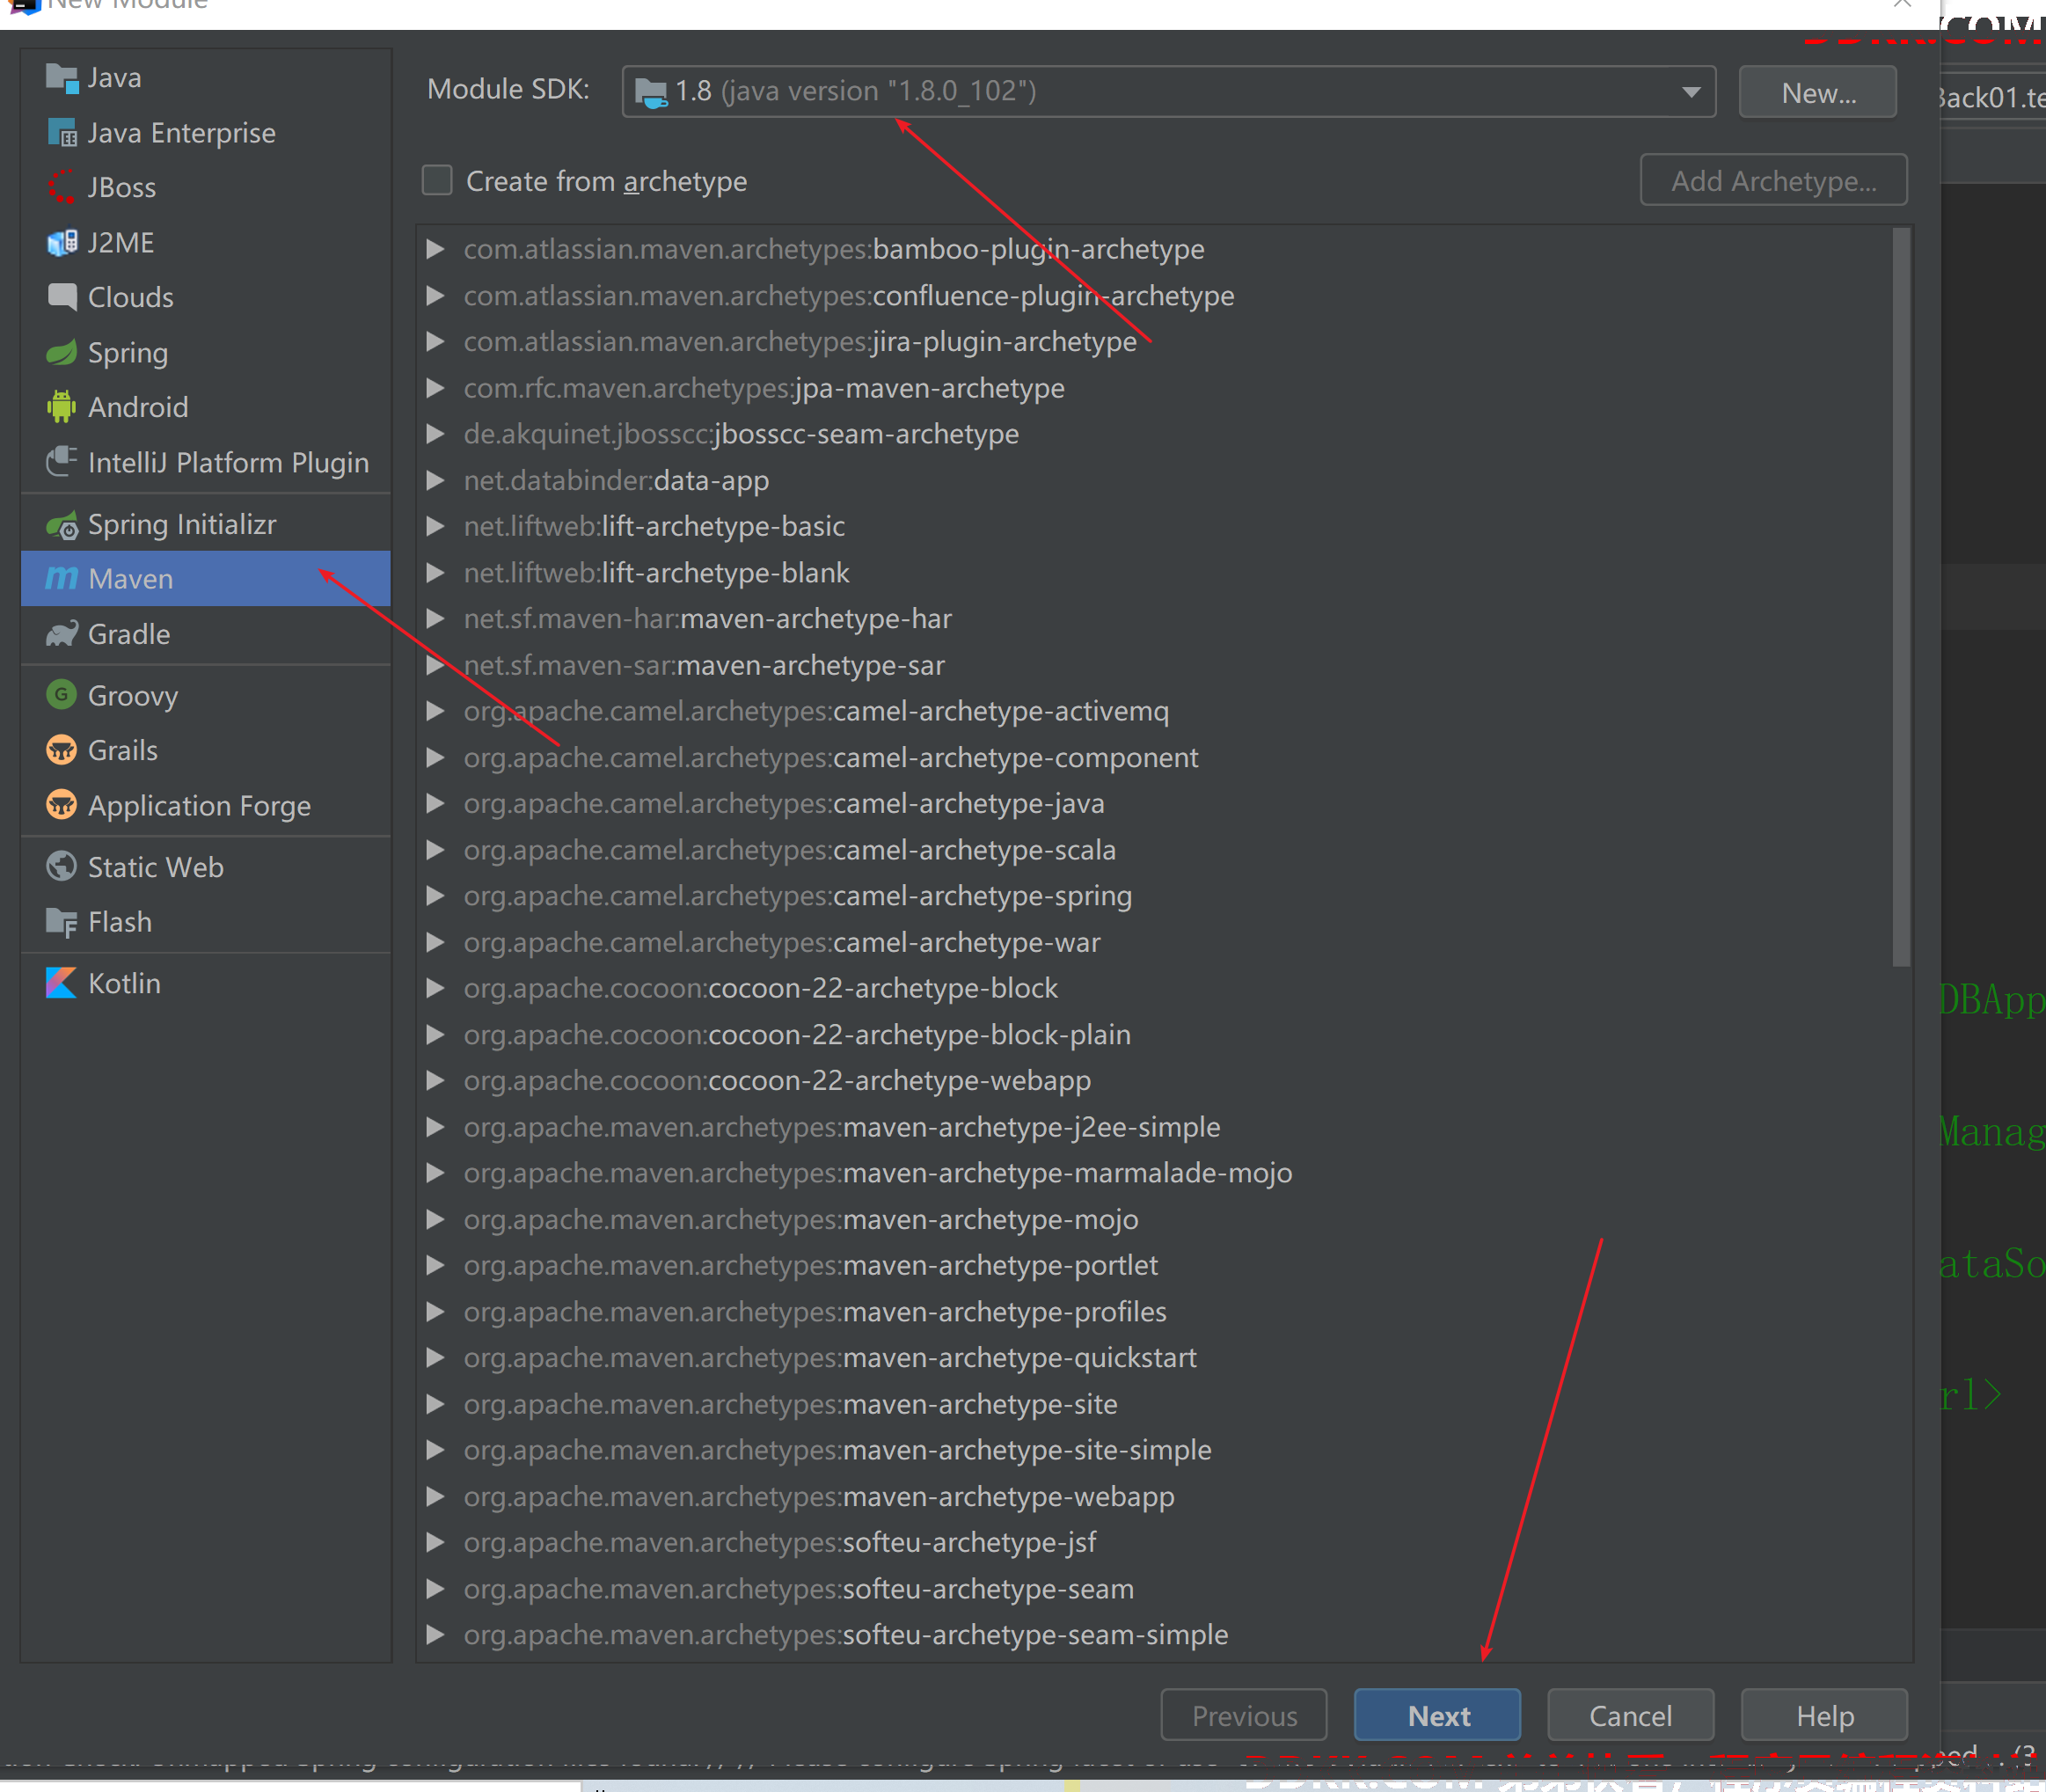Click the Next button
Screen dimensions: 2046x1792
pyautogui.click(x=1437, y=1716)
